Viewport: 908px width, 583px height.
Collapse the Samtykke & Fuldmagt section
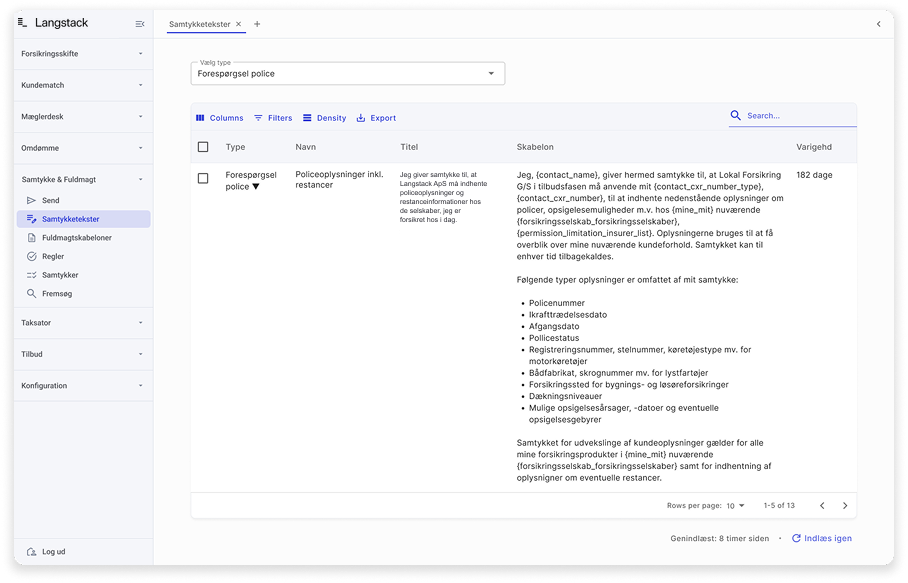[82, 179]
